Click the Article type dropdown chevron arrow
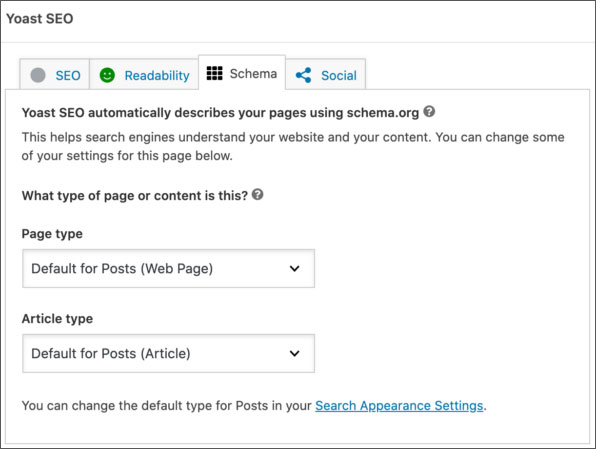The image size is (596, 449). pos(295,353)
